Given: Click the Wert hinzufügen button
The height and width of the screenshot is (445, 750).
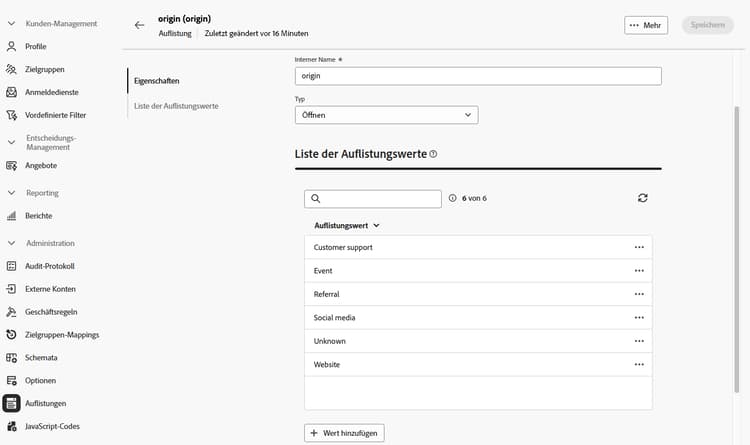Looking at the screenshot, I should pos(344,433).
